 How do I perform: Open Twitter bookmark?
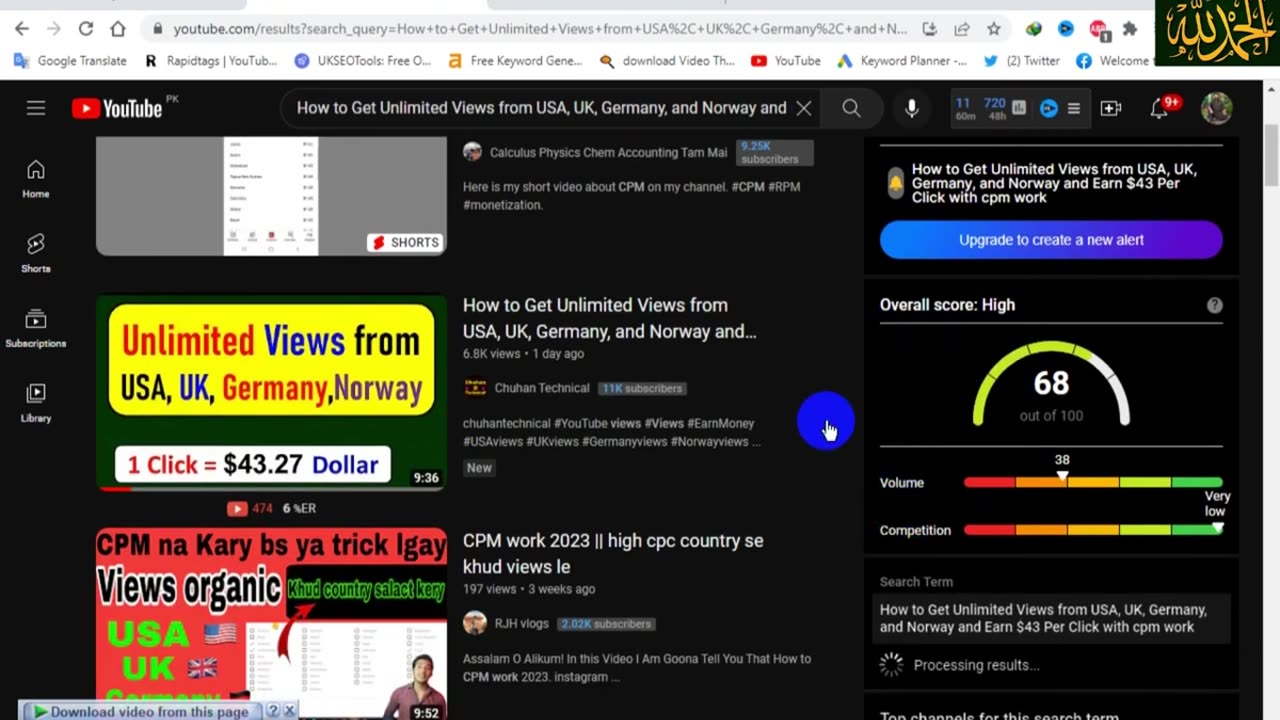coord(1022,61)
